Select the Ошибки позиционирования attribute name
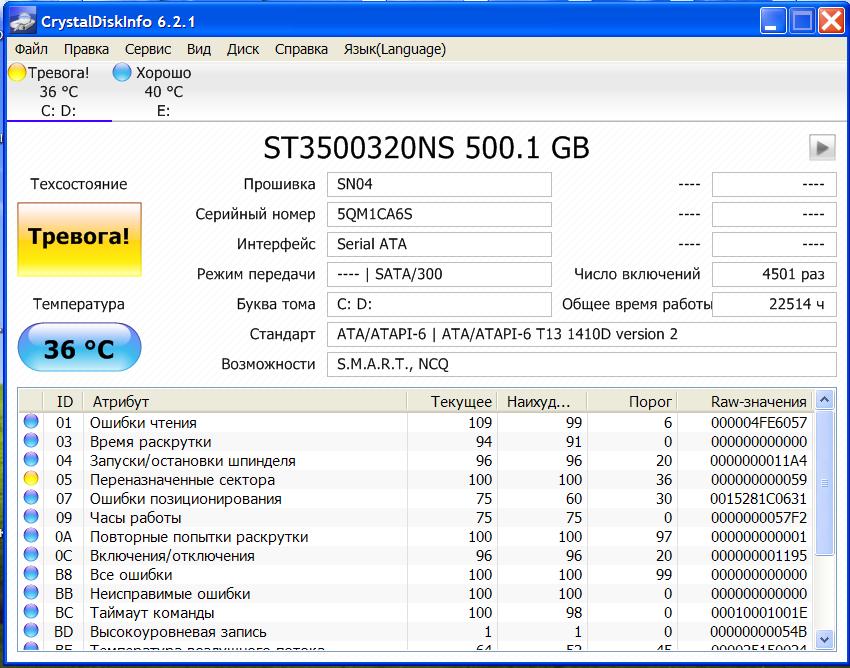 tap(186, 498)
